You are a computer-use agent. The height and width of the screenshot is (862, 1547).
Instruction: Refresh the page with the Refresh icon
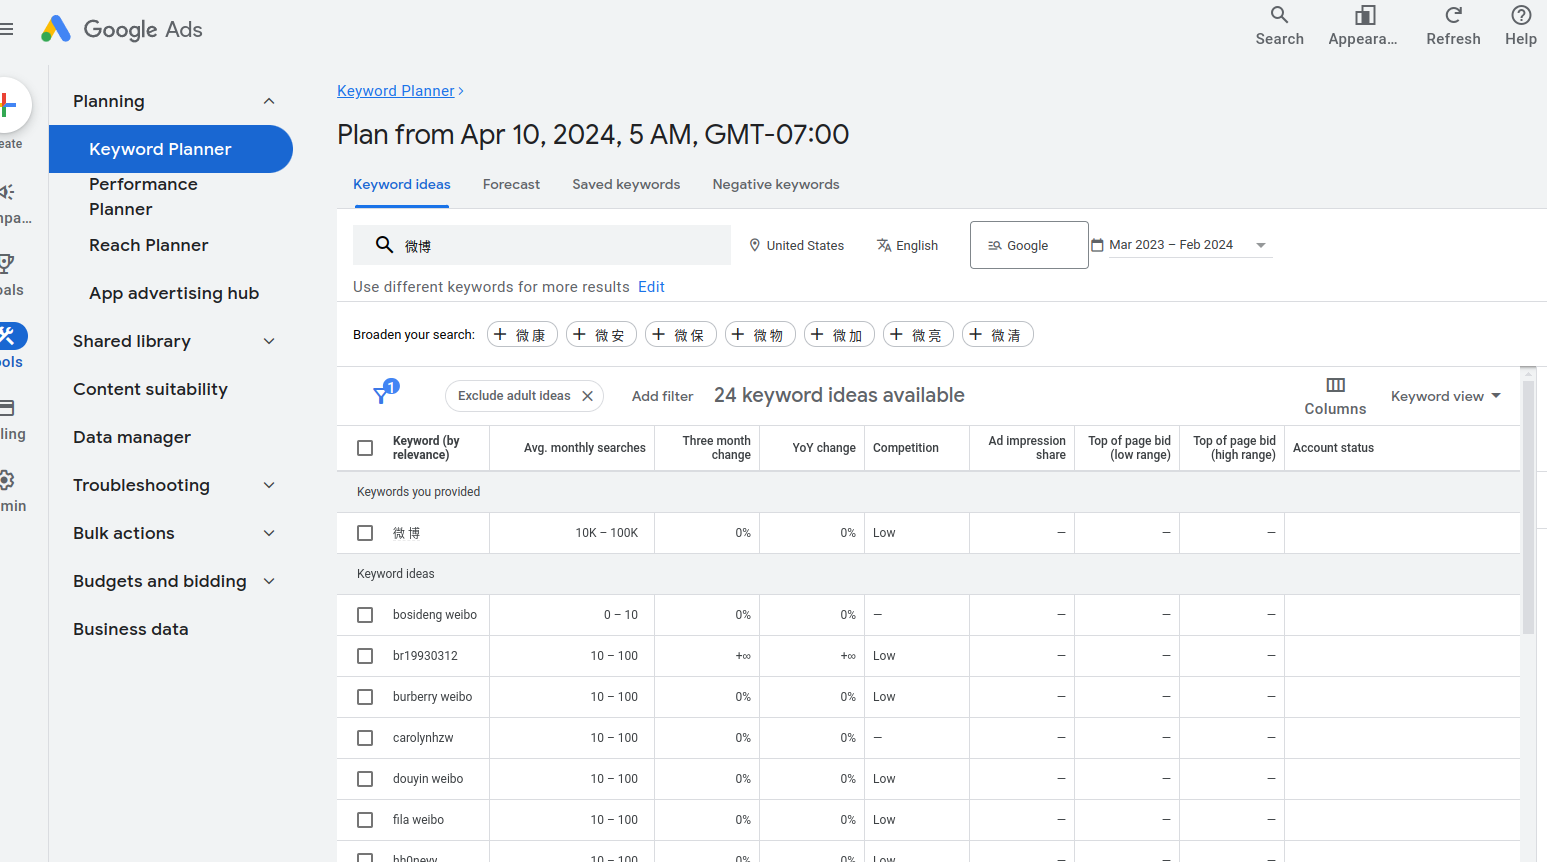click(1453, 26)
